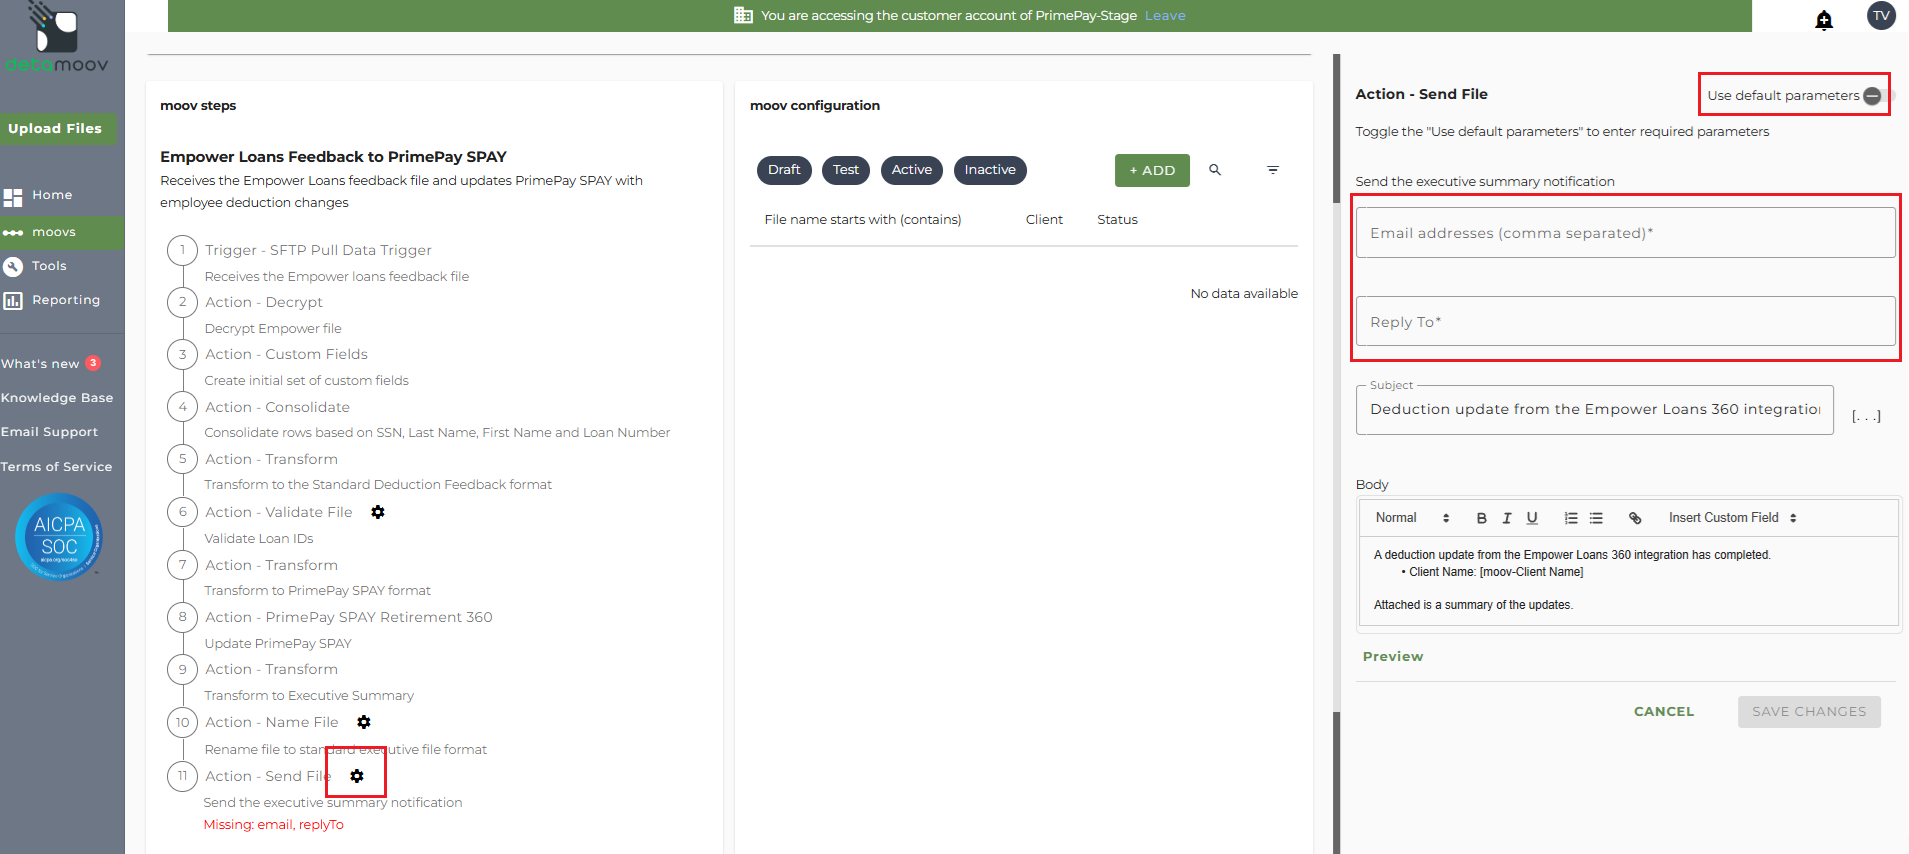Select step 8 PrimePay SPAY Retirement 360
This screenshot has width=1909, height=854.
(x=349, y=617)
